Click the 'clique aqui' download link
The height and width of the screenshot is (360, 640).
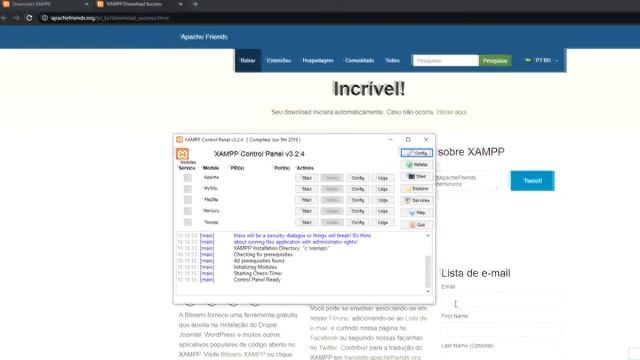coord(451,112)
